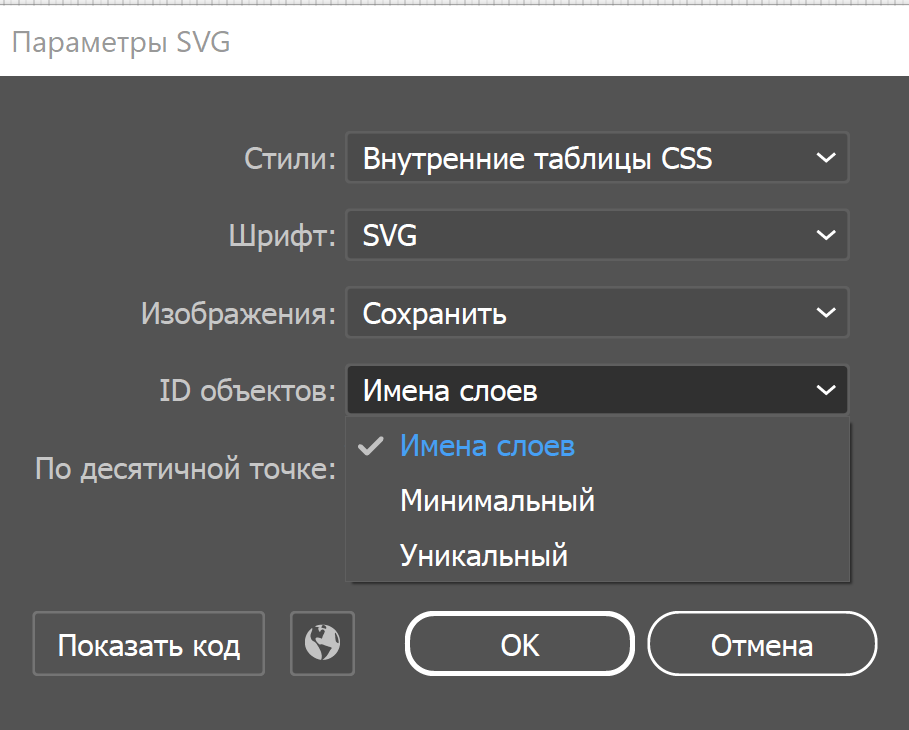Select the Минимальный option
This screenshot has width=909, height=730.
point(497,500)
